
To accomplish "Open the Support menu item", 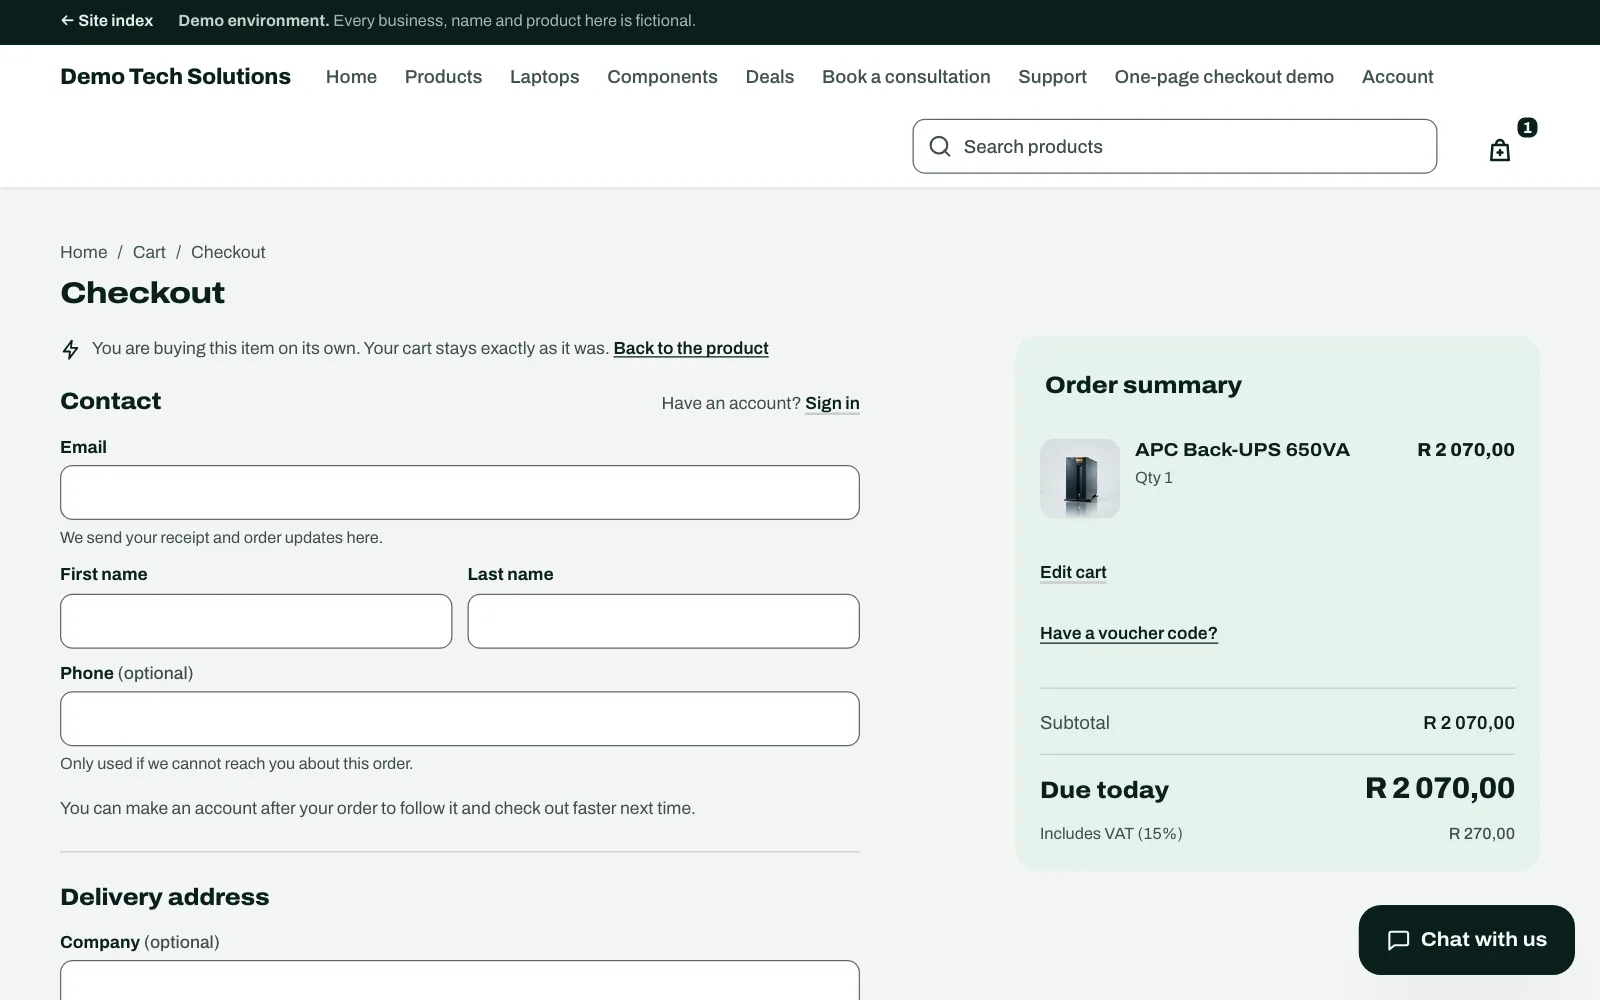I will [x=1052, y=77].
